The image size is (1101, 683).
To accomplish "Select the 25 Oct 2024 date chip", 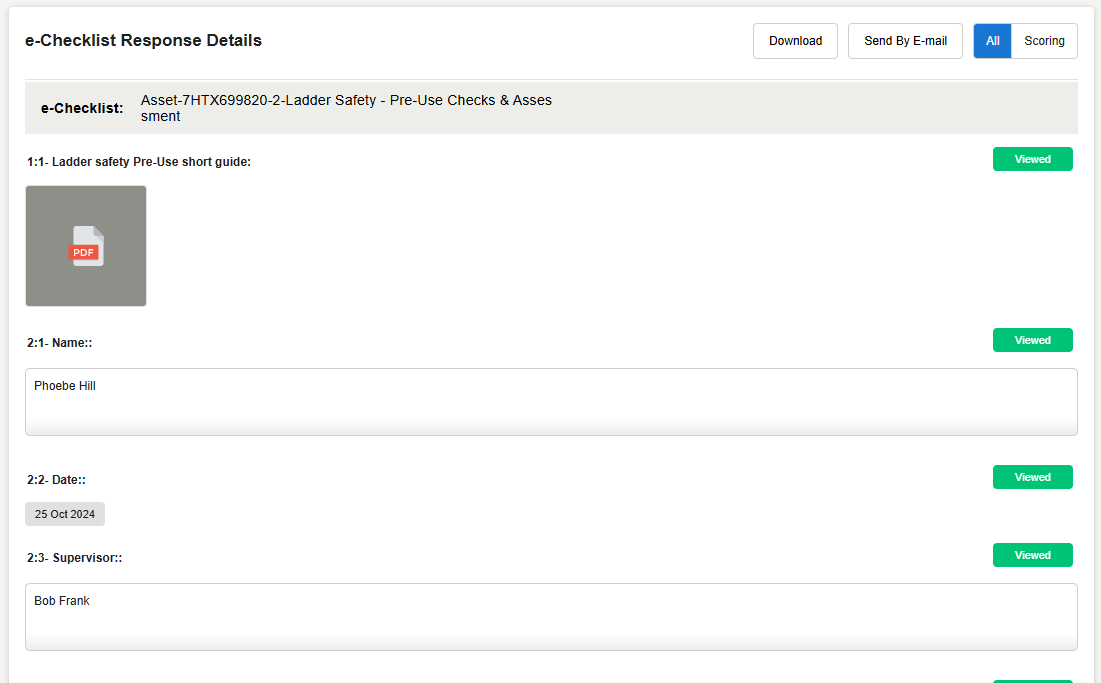I will coord(65,514).
